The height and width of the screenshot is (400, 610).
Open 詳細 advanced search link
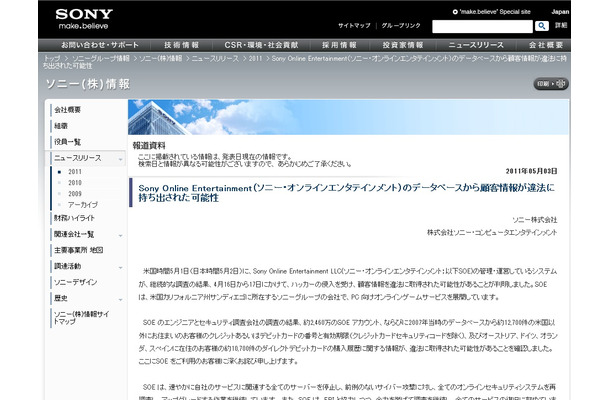click(561, 26)
